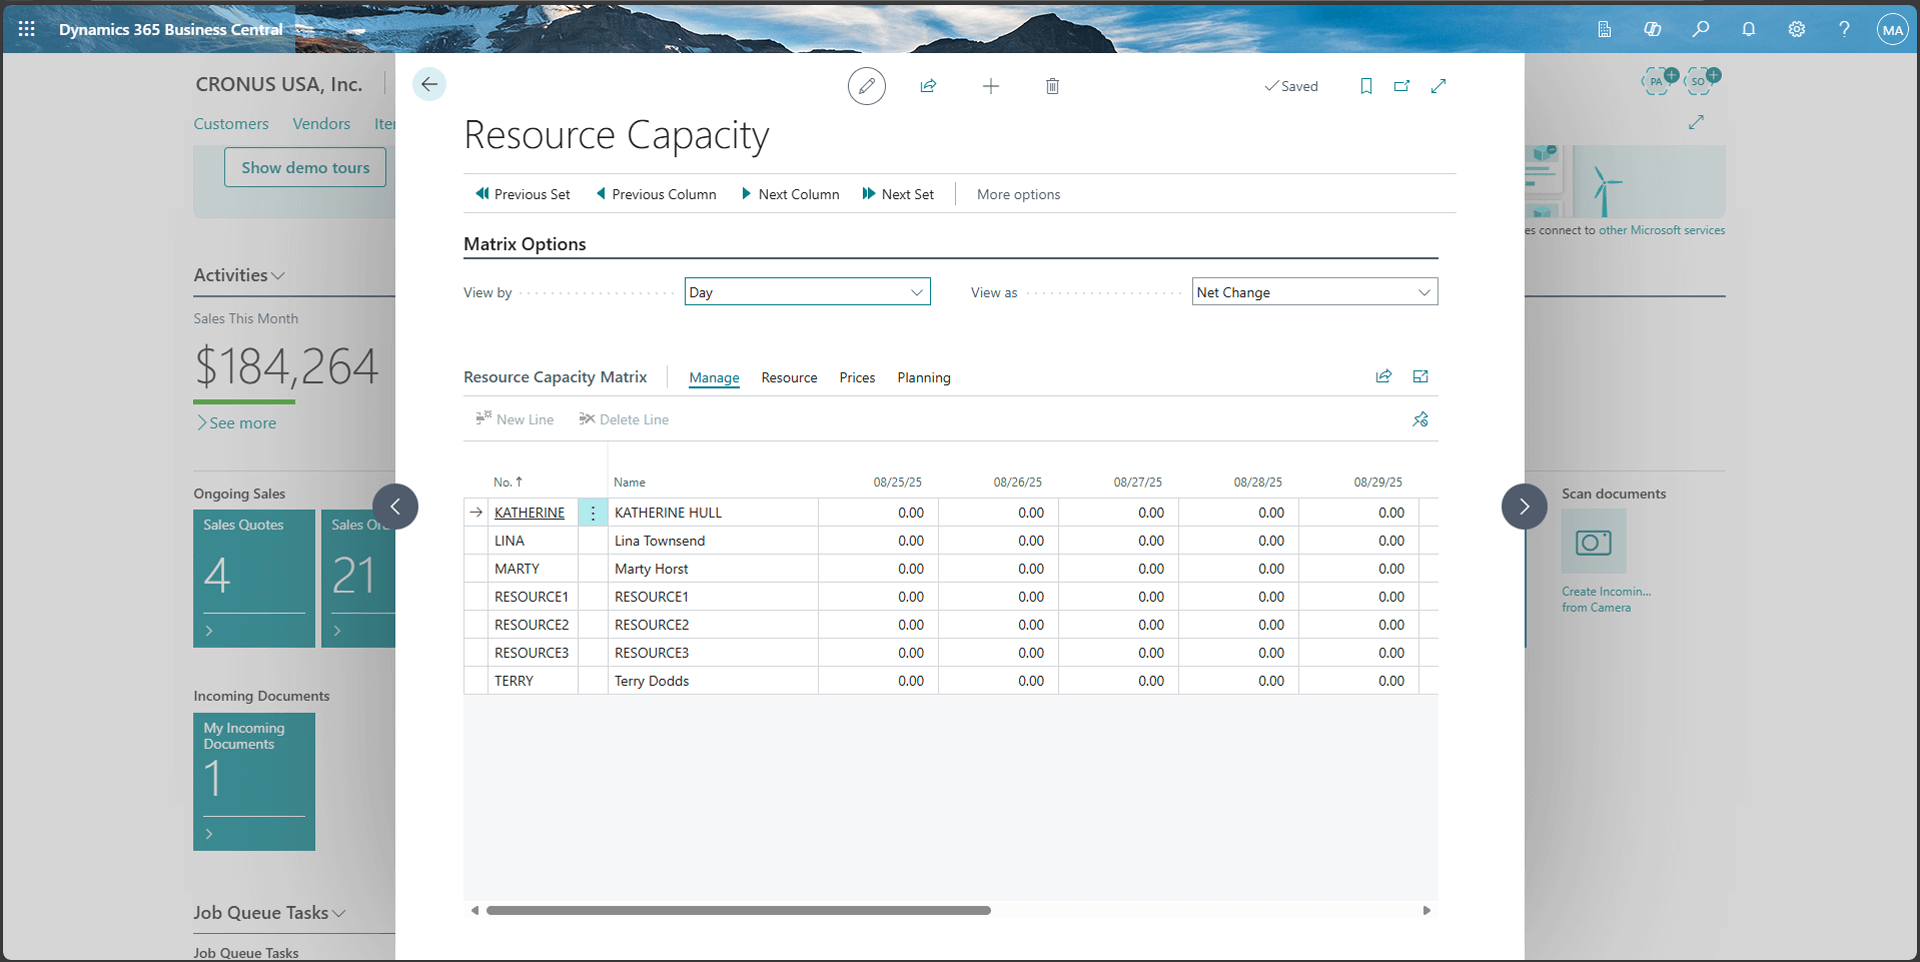Select the KATHERINE row indicator arrow
Viewport: 1920px width, 962px height.
click(x=475, y=512)
